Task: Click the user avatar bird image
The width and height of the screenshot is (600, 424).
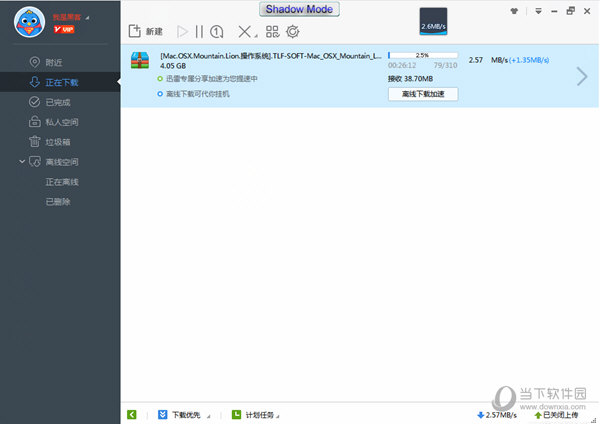Action: (x=29, y=22)
